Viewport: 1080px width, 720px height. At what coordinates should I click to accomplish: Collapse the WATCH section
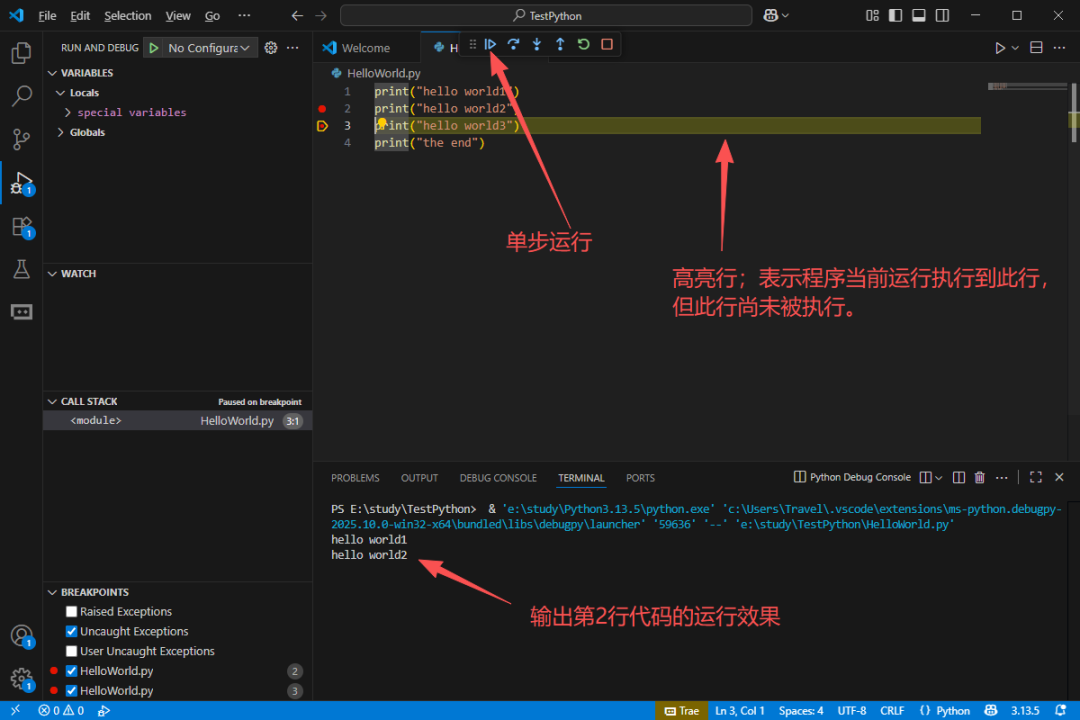[x=52, y=274]
